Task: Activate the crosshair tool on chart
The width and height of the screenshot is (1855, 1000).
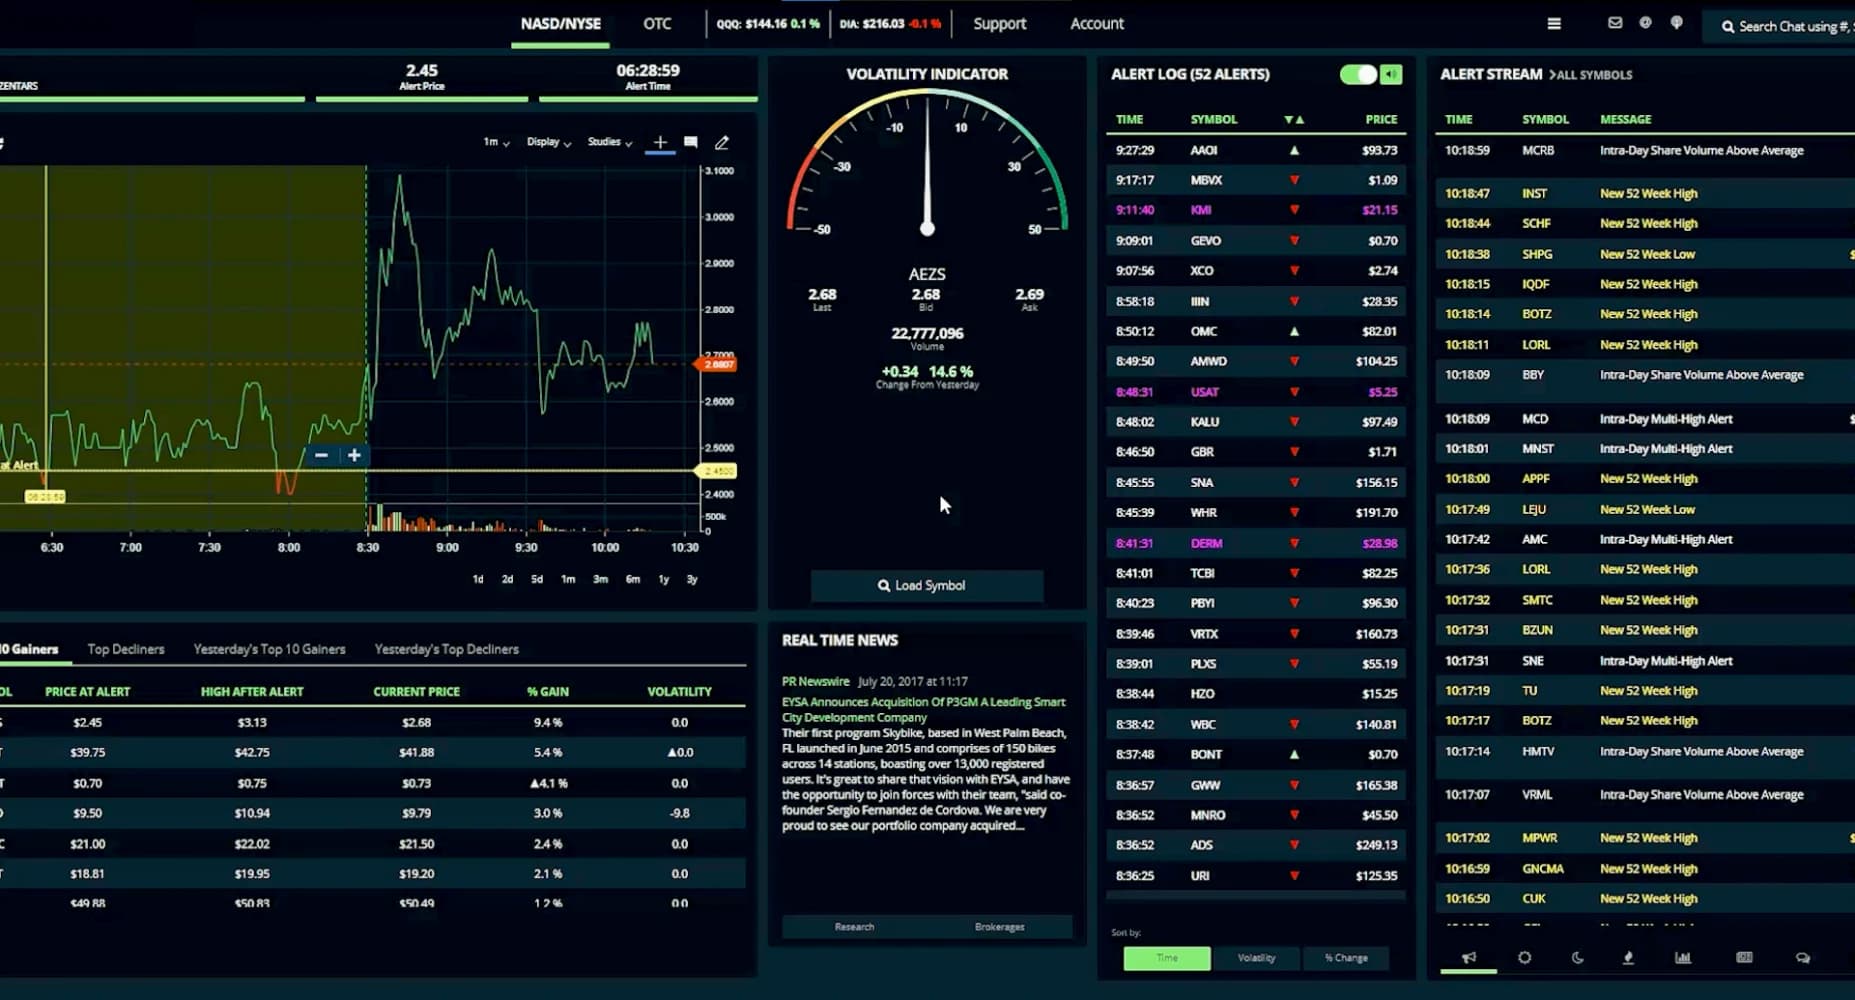Action: point(660,143)
